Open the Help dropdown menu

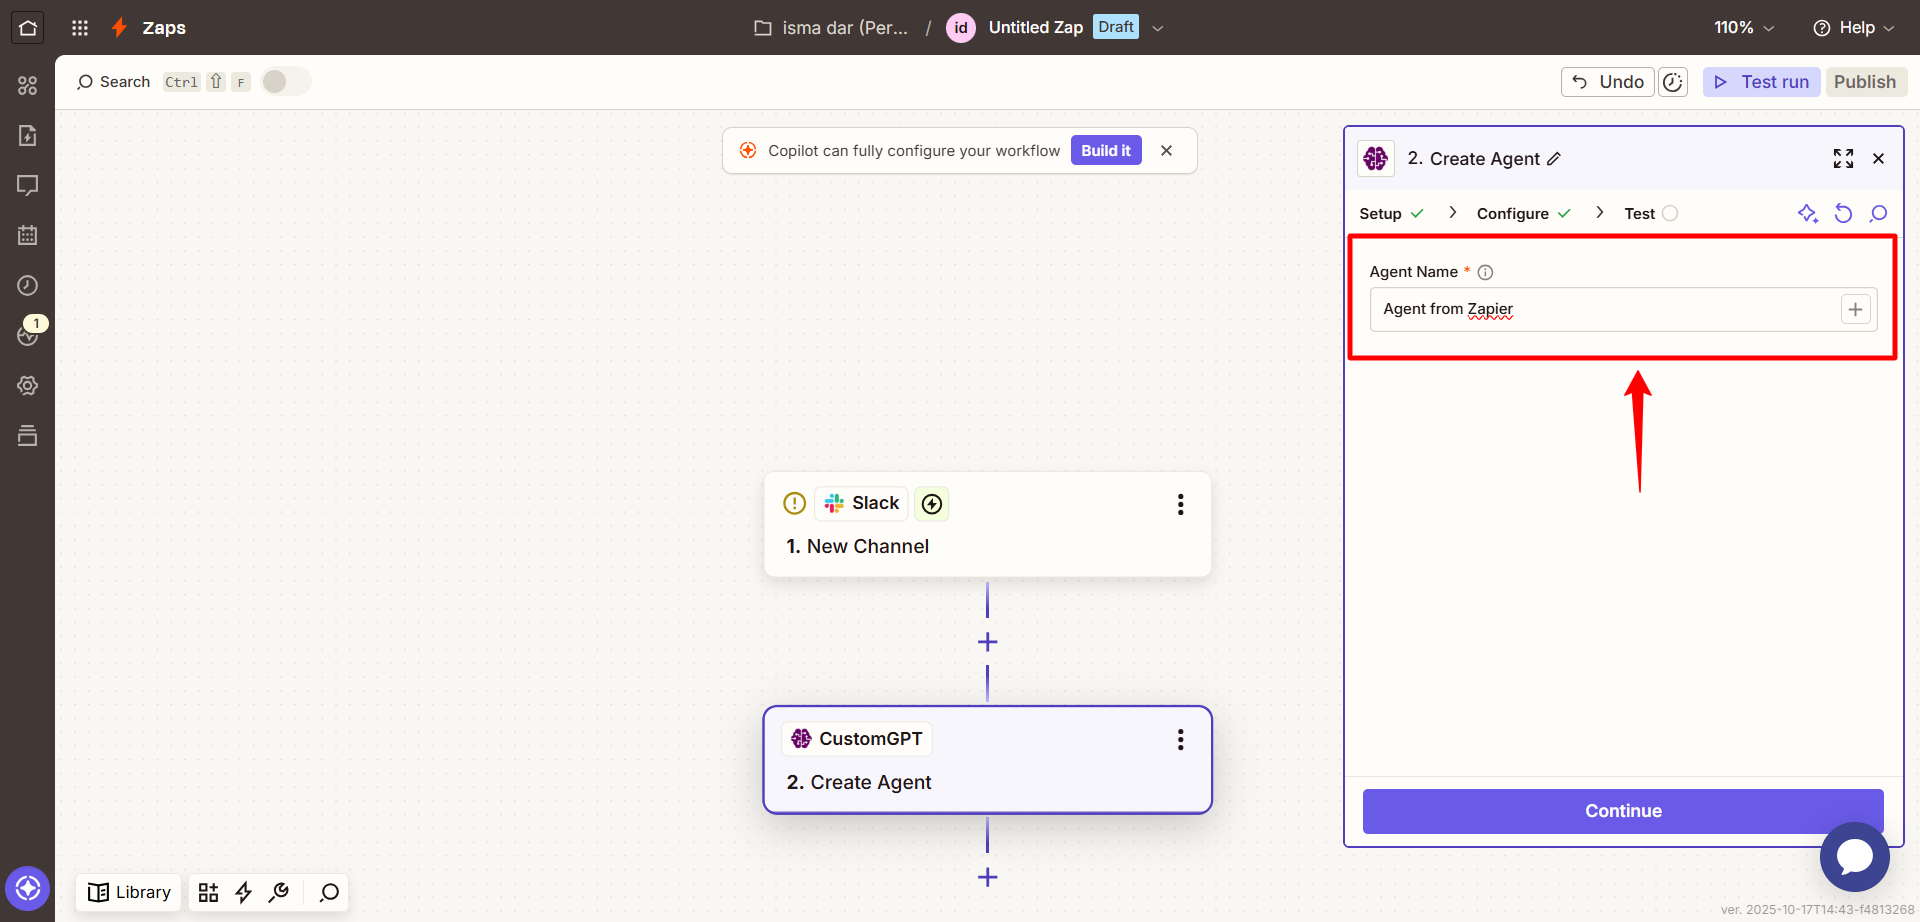pos(1854,27)
